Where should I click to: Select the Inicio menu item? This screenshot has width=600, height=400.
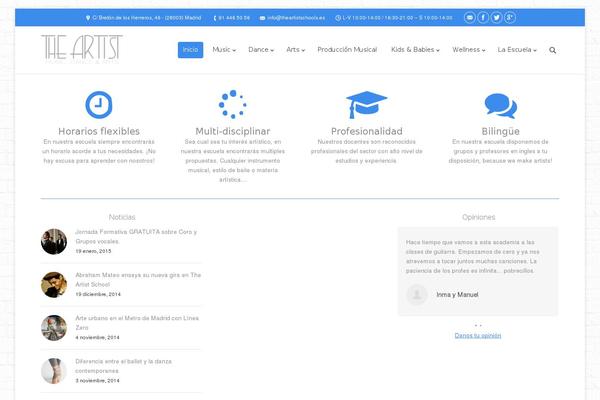191,50
